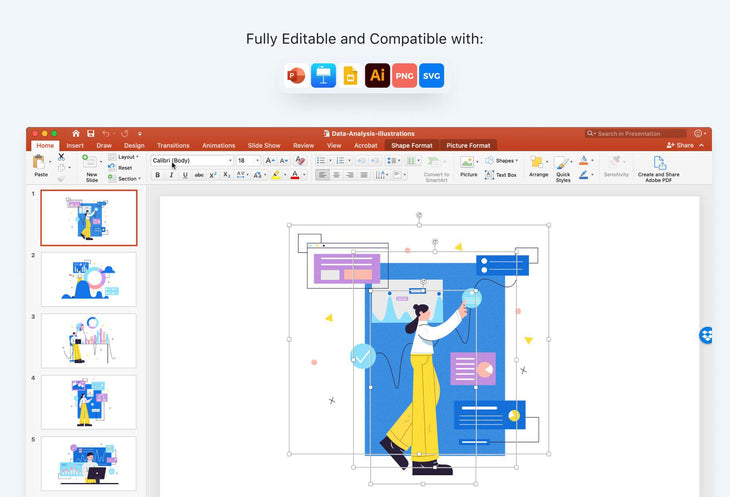Click the red font color swatch
Image resolution: width=730 pixels, height=497 pixels.
click(x=295, y=175)
